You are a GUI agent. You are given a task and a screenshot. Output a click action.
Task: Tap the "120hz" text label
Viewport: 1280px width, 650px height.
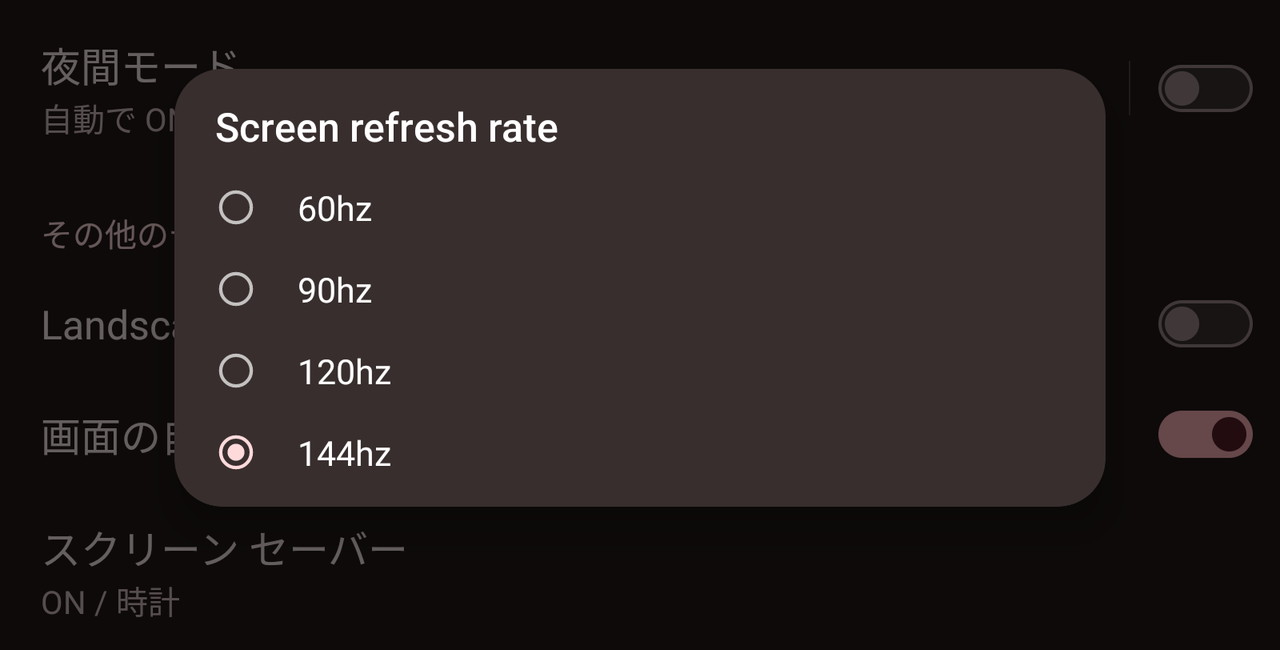click(x=344, y=373)
